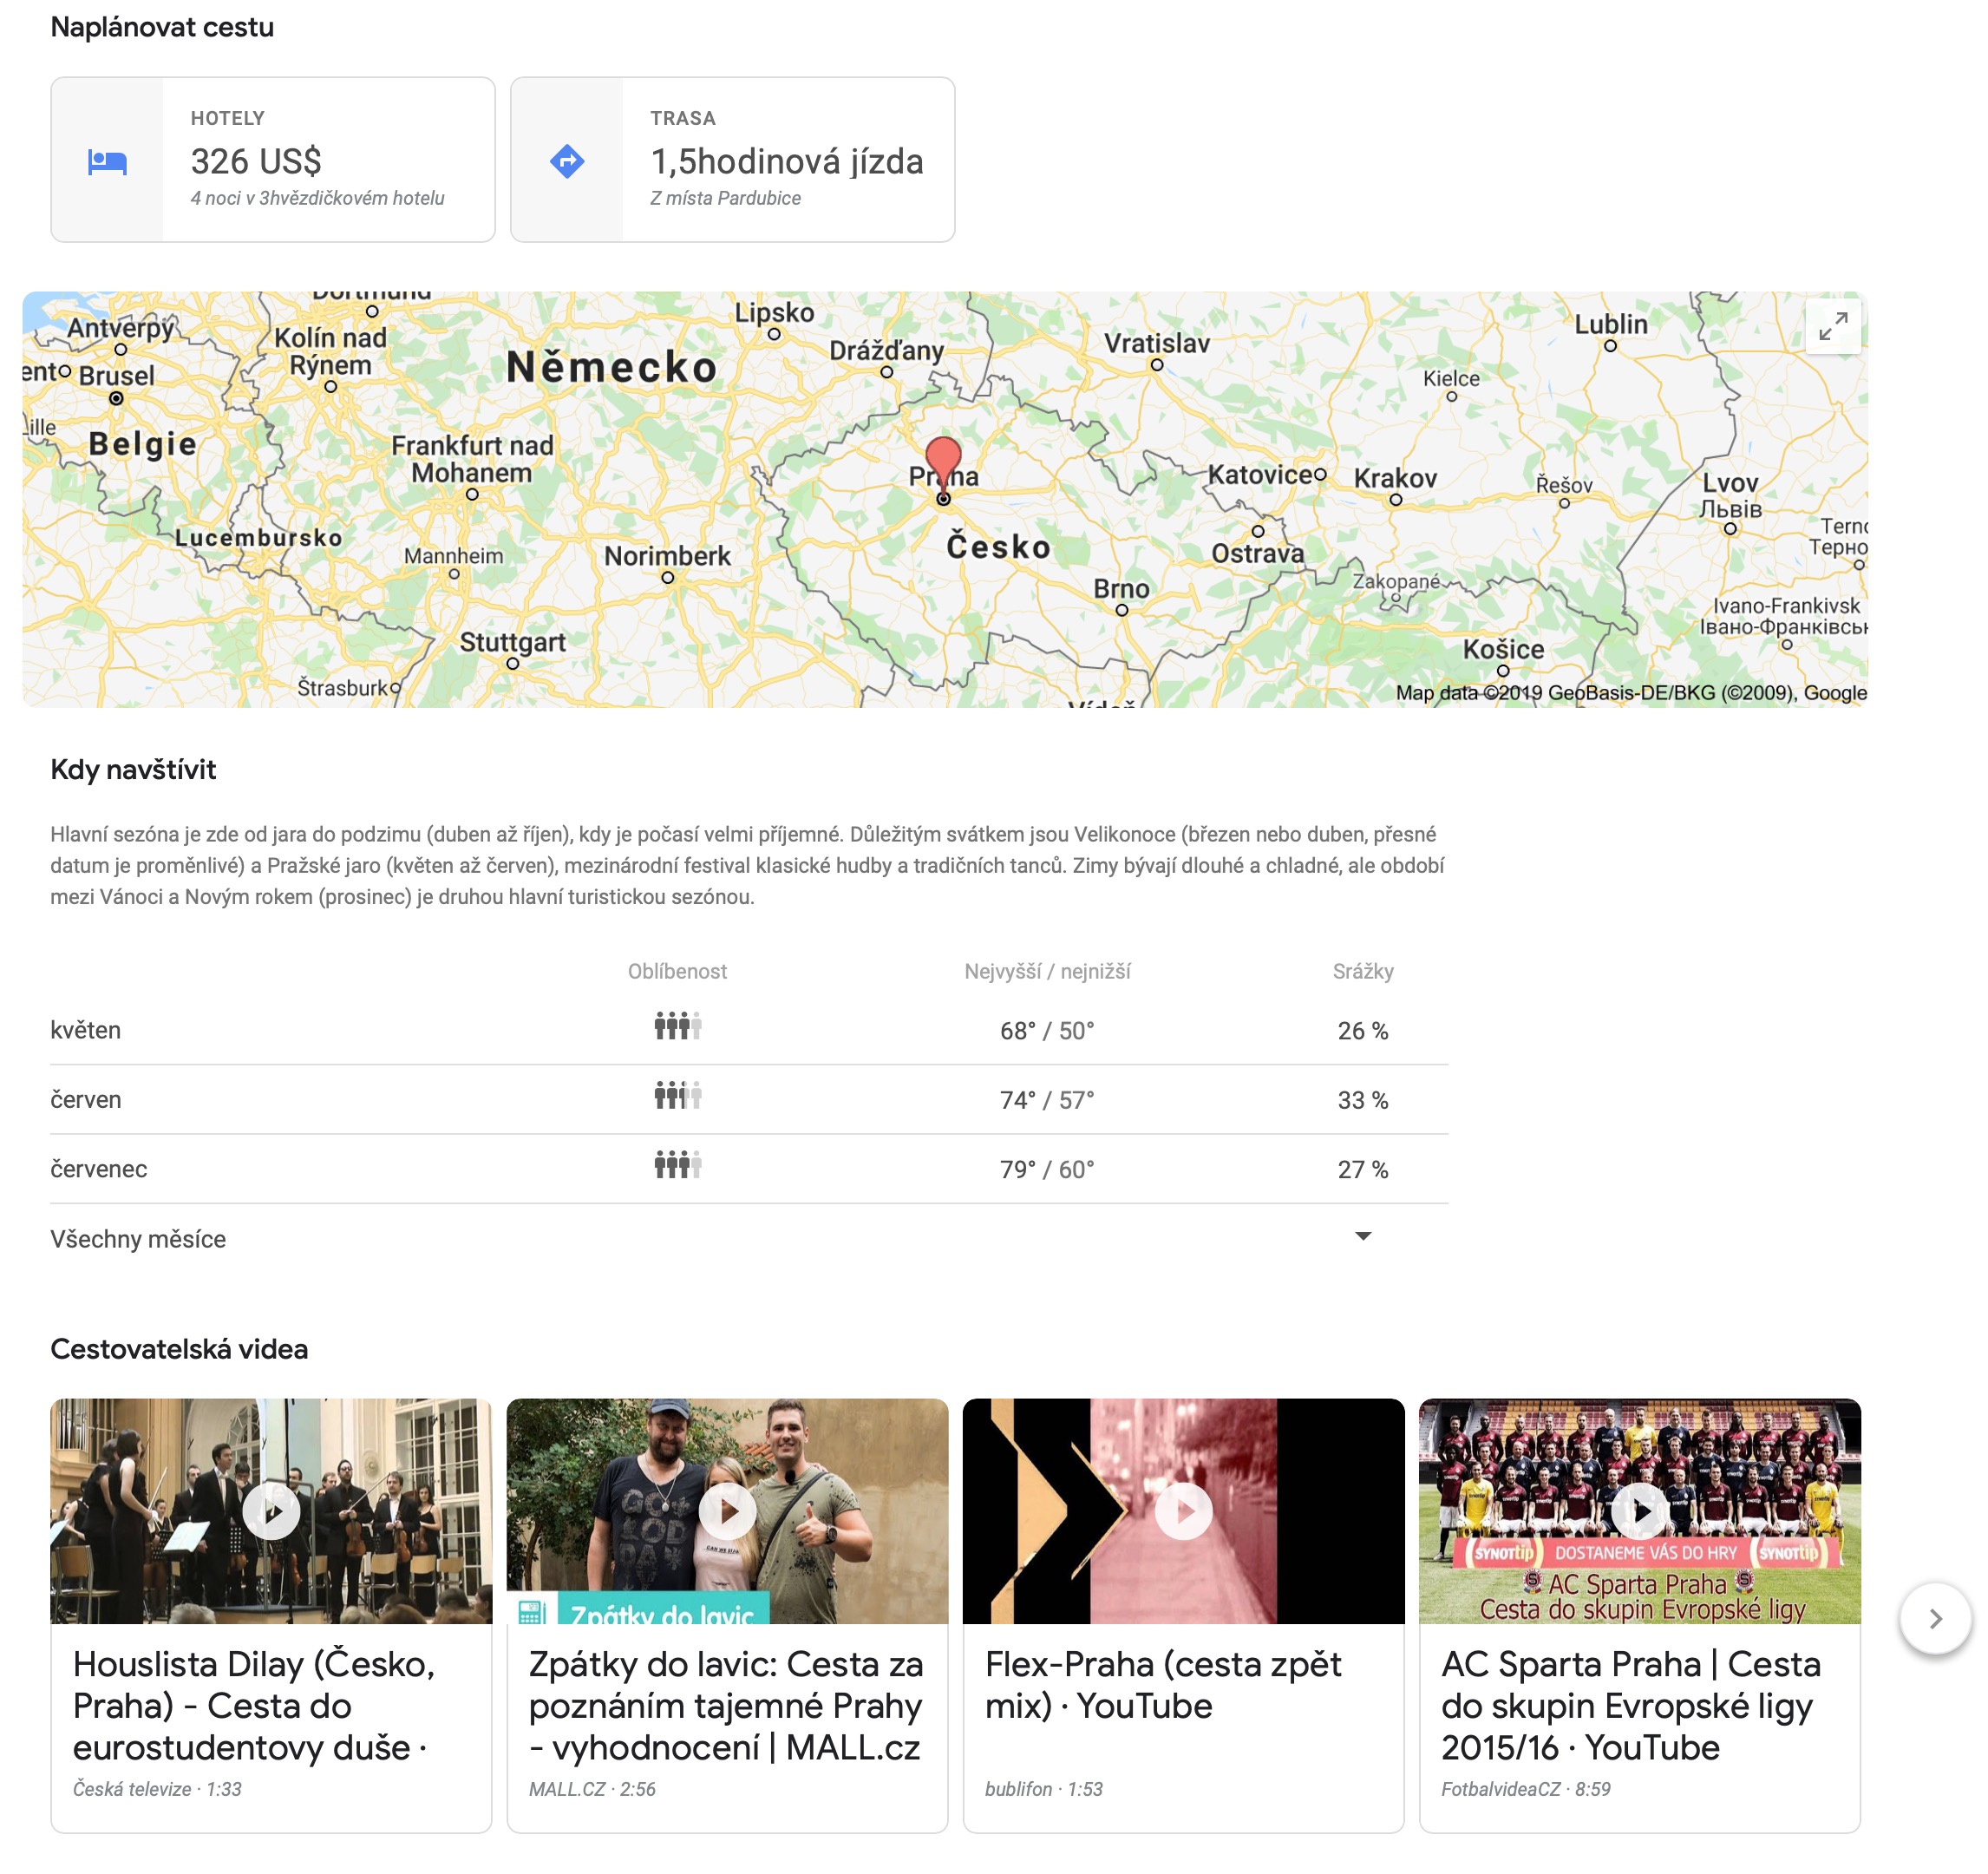Play the Flex-Praha video

[1183, 1511]
